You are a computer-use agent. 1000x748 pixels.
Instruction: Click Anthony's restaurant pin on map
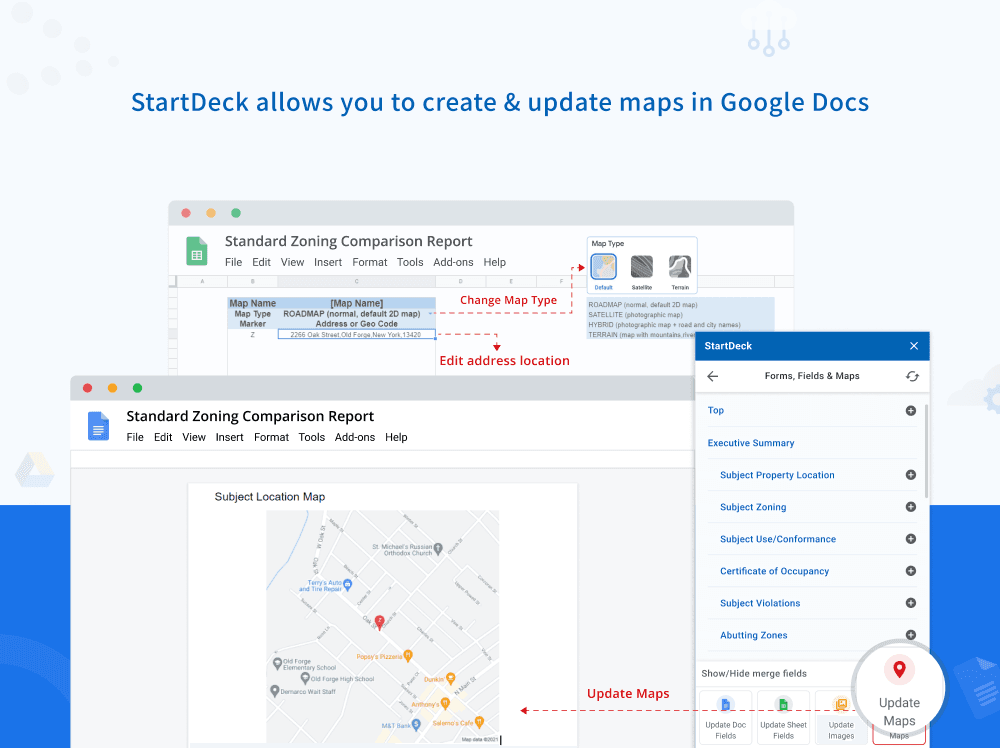[445, 703]
